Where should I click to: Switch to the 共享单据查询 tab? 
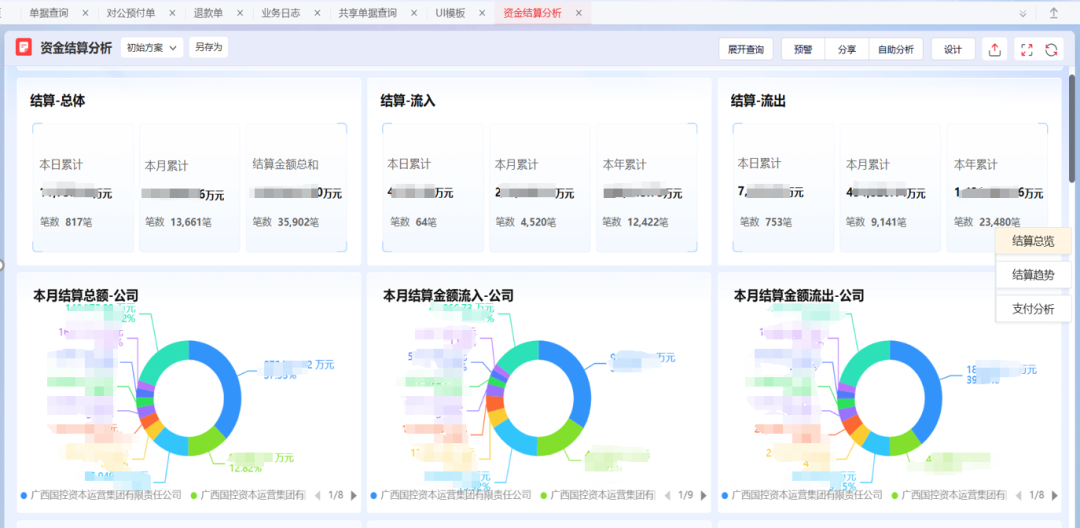click(367, 13)
